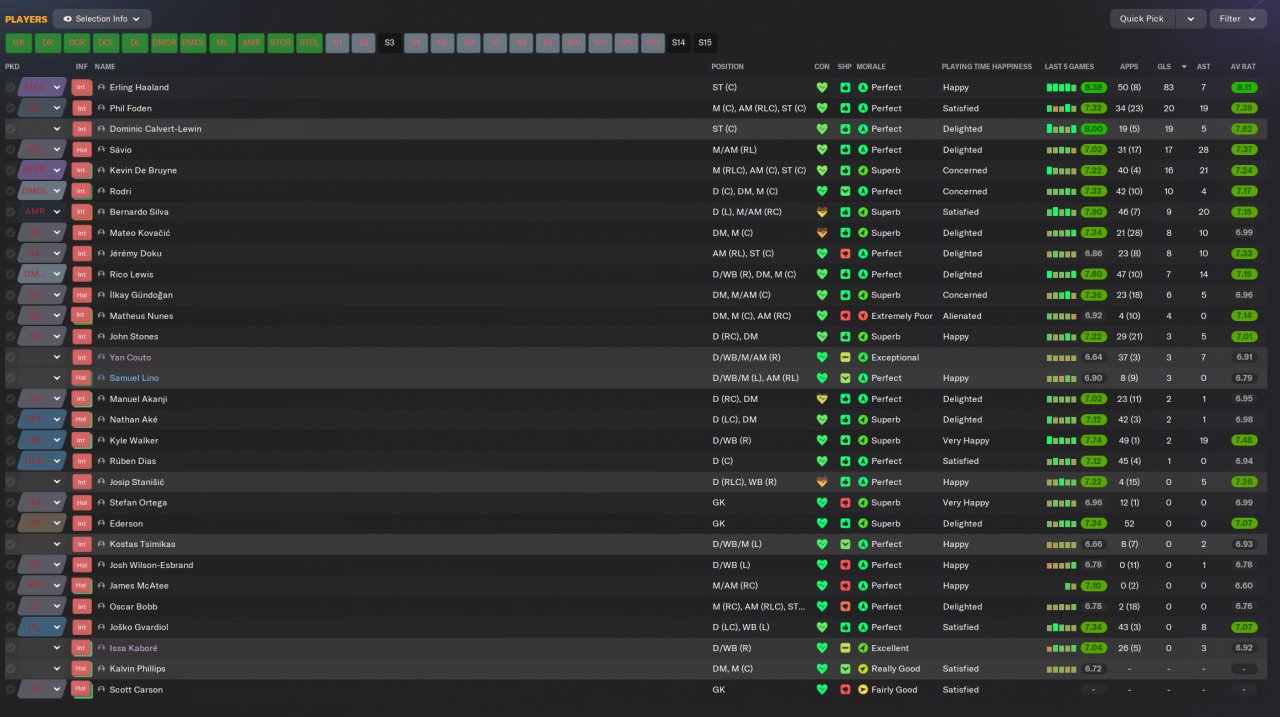
Task: Click Kevin De Bruyne's morale icon
Action: 863,171
